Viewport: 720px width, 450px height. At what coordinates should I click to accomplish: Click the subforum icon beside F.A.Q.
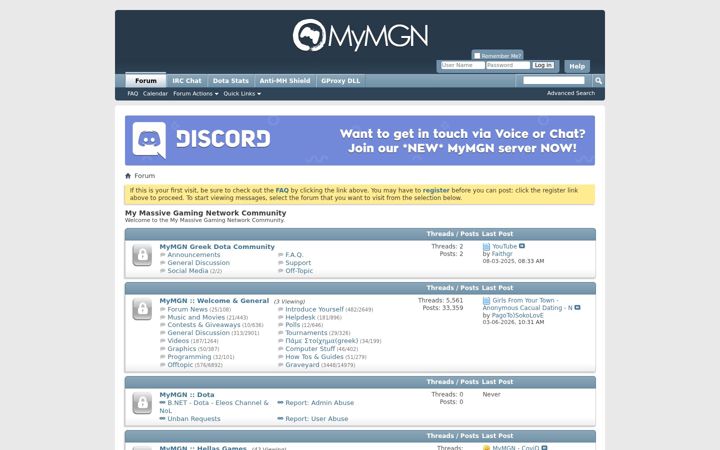click(281, 255)
